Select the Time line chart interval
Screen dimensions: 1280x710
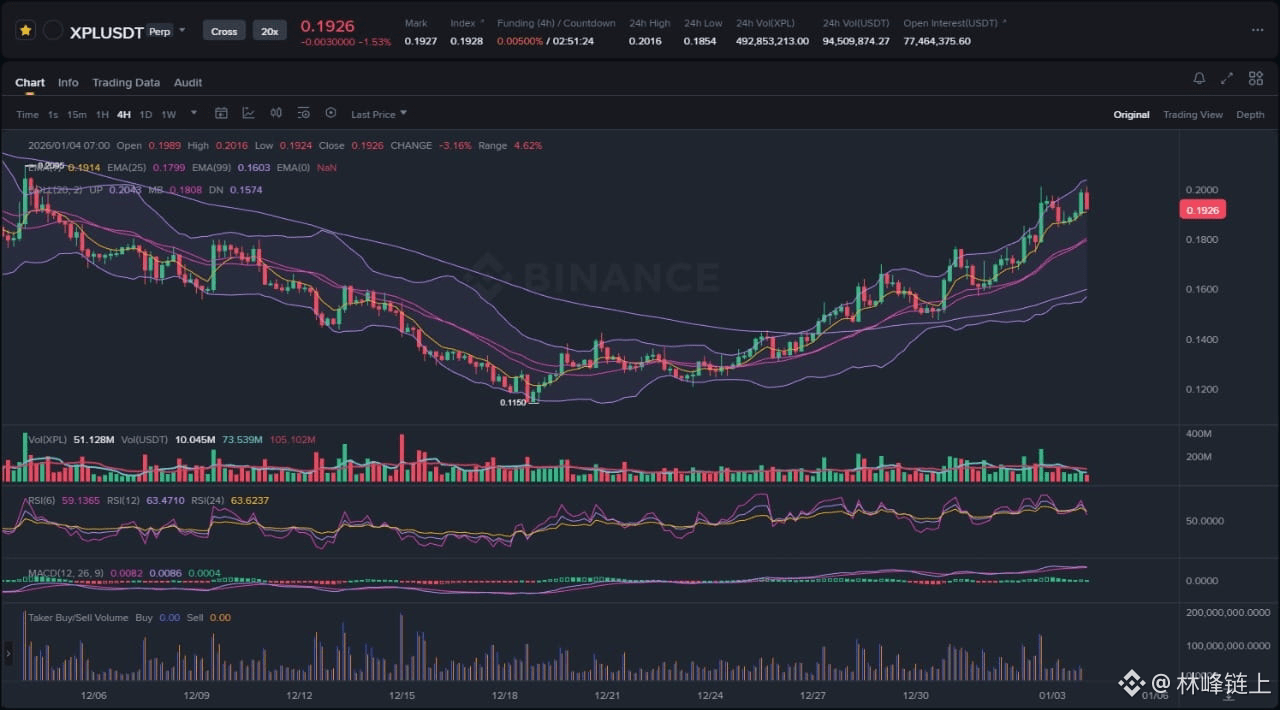(27, 115)
